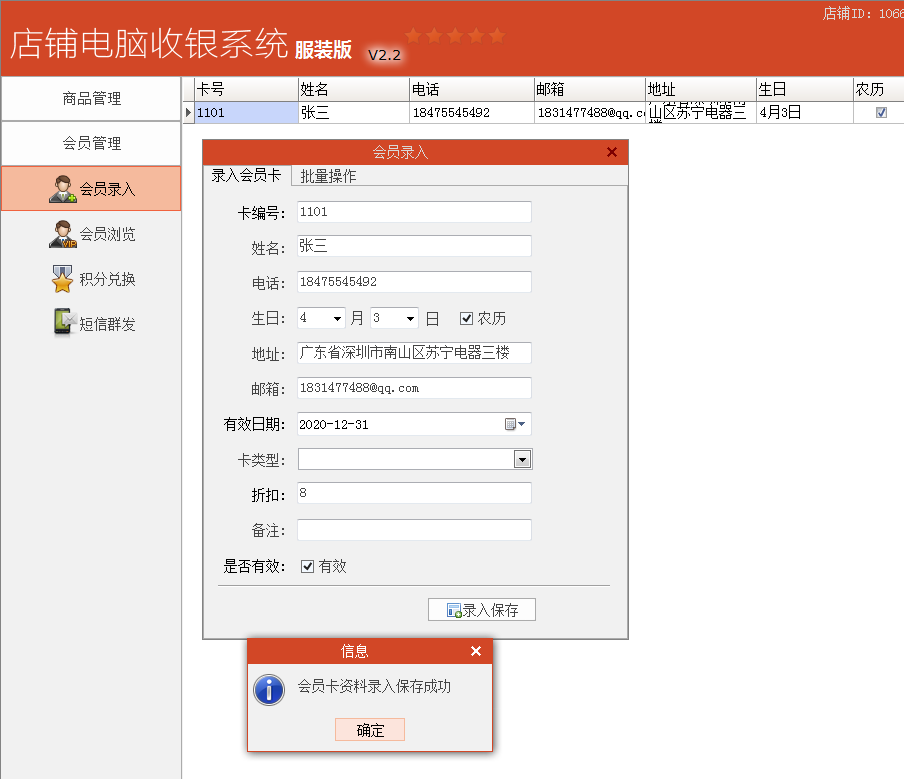Select the 录入会员卡 tab
The image size is (904, 779).
pos(246,175)
